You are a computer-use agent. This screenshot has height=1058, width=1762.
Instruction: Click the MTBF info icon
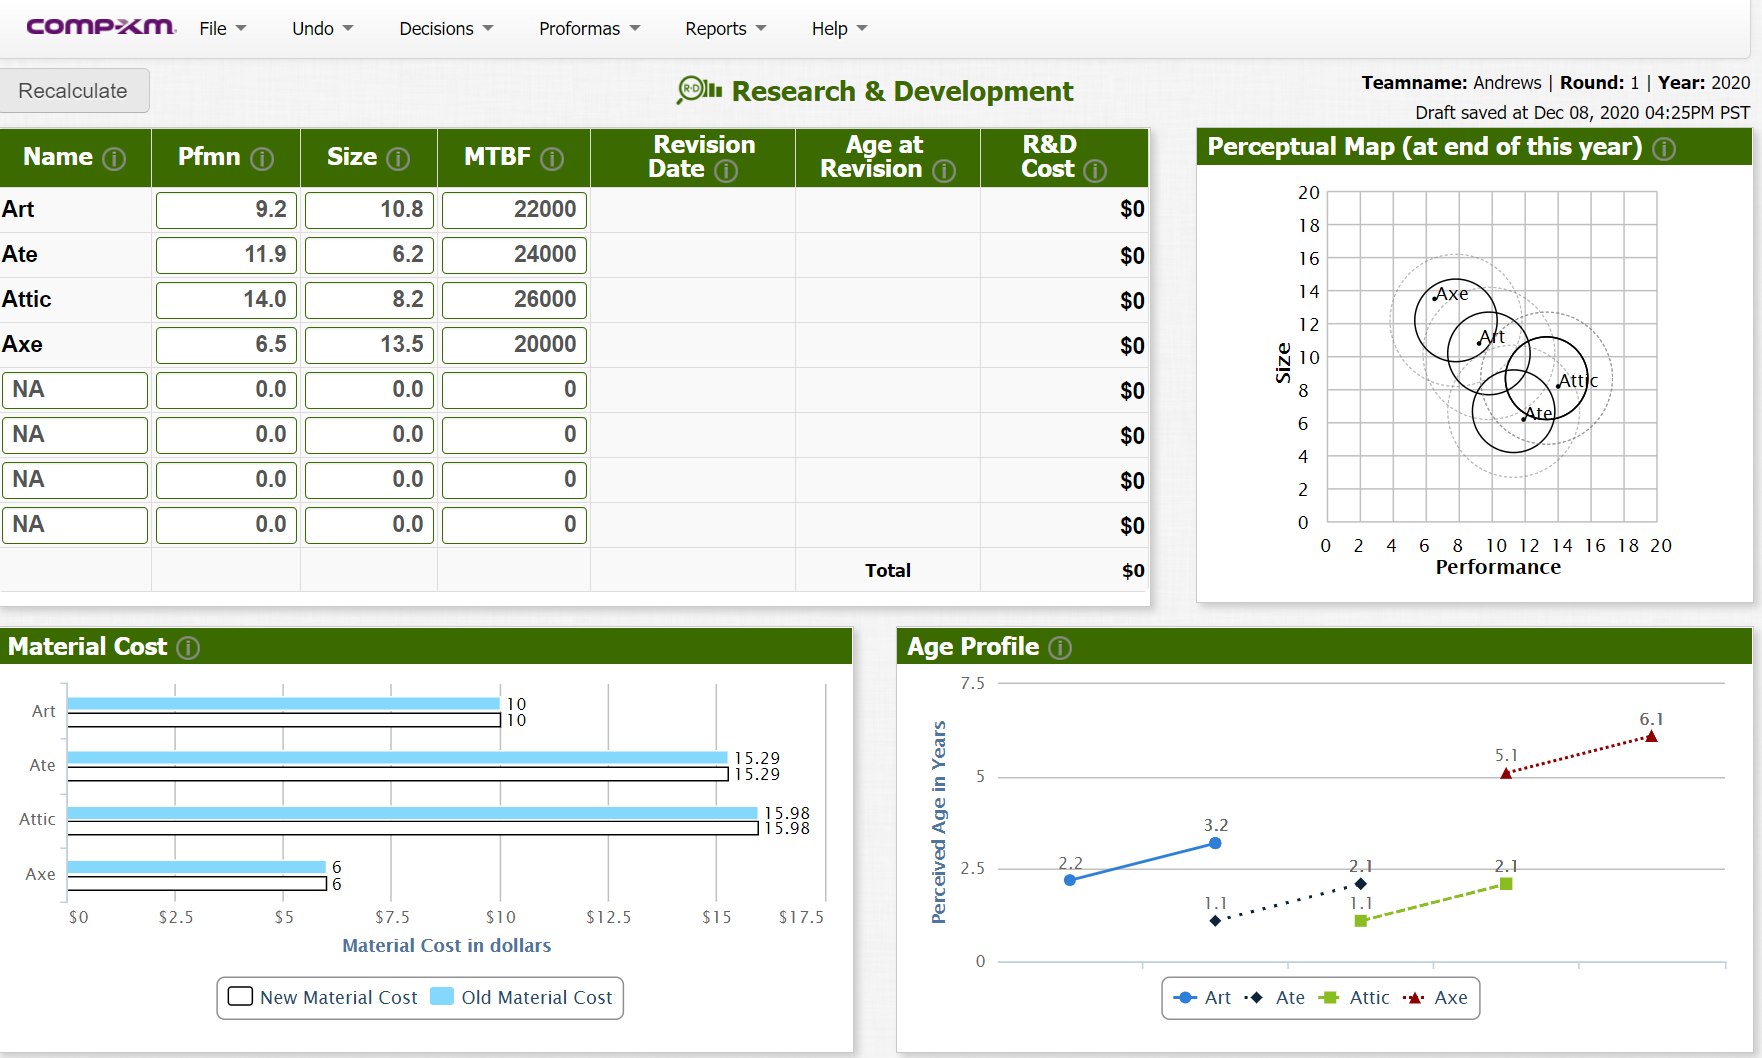coord(552,159)
